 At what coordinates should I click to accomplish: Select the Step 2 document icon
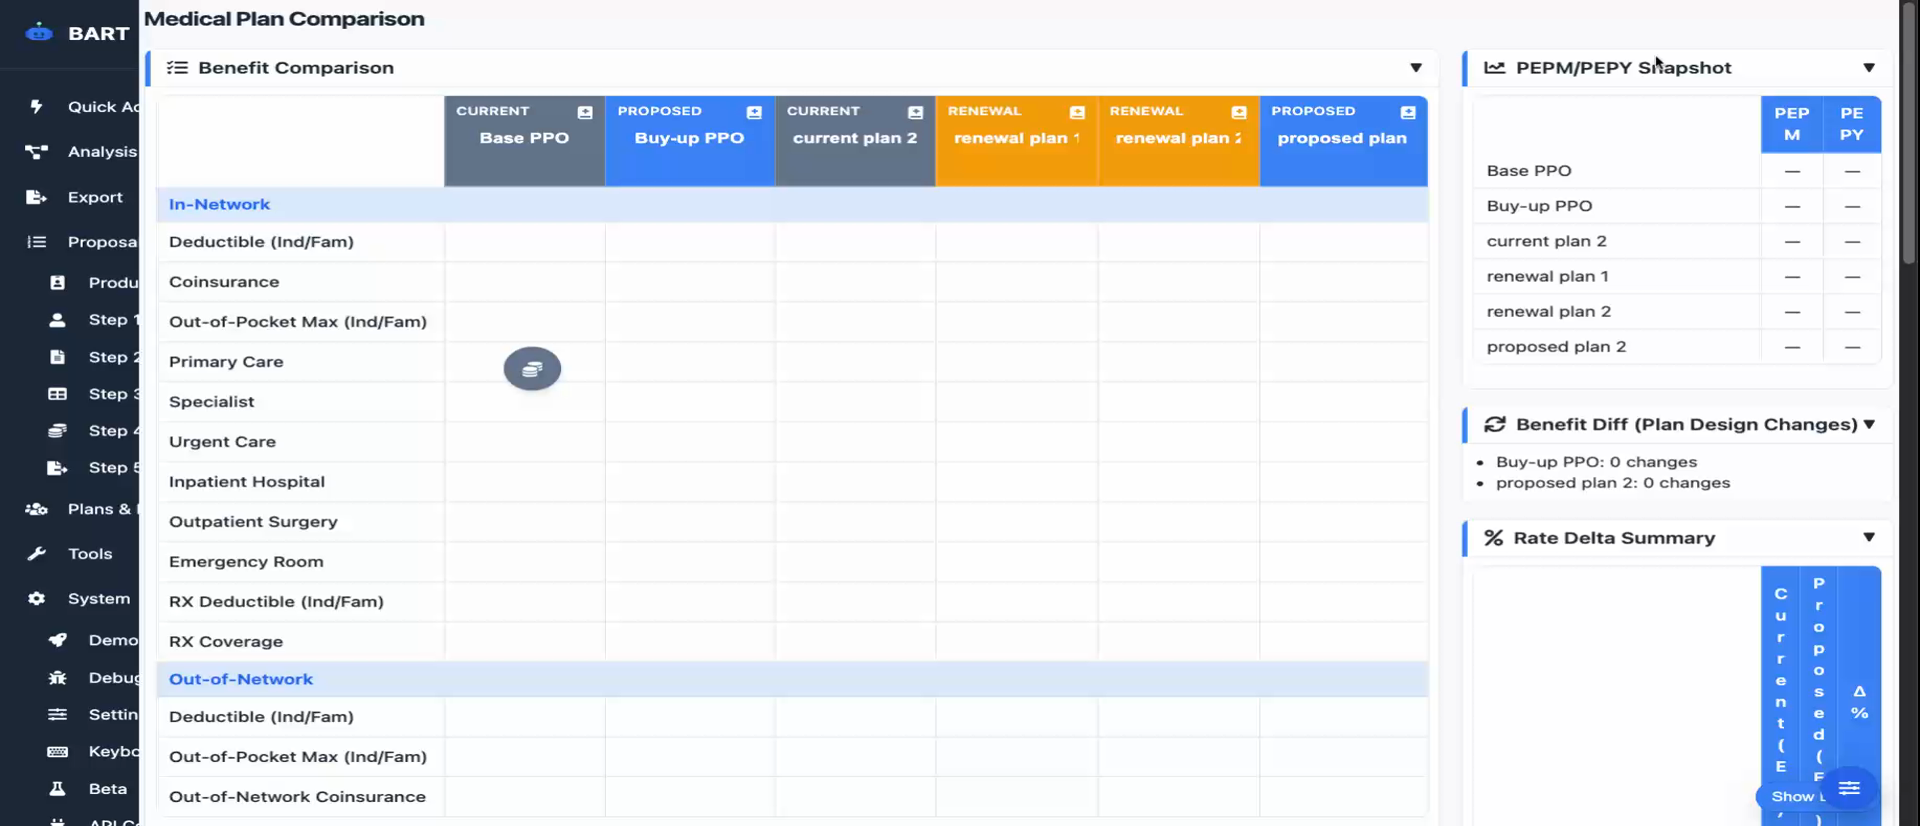coord(57,357)
